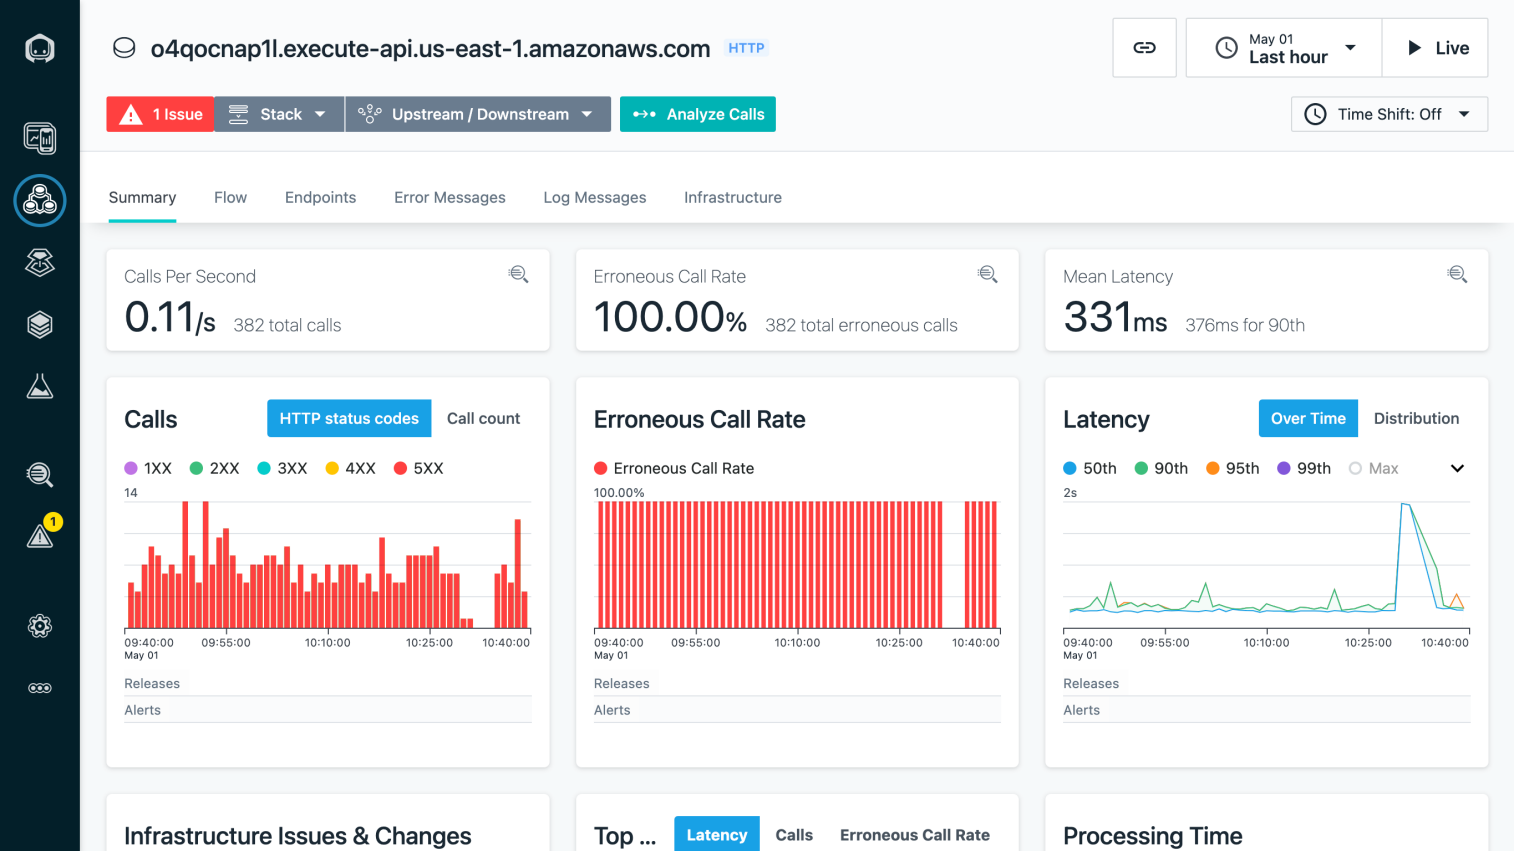Expand the Upstream / Downstream dropdown
The width and height of the screenshot is (1514, 851).
[x=477, y=114]
